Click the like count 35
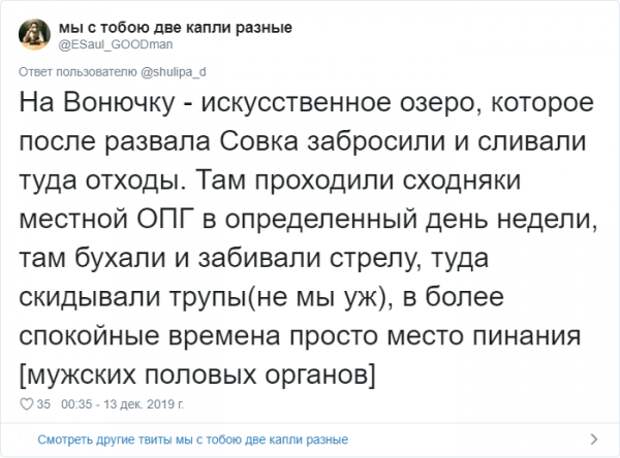This screenshot has width=620, height=458. pyautogui.click(x=43, y=404)
